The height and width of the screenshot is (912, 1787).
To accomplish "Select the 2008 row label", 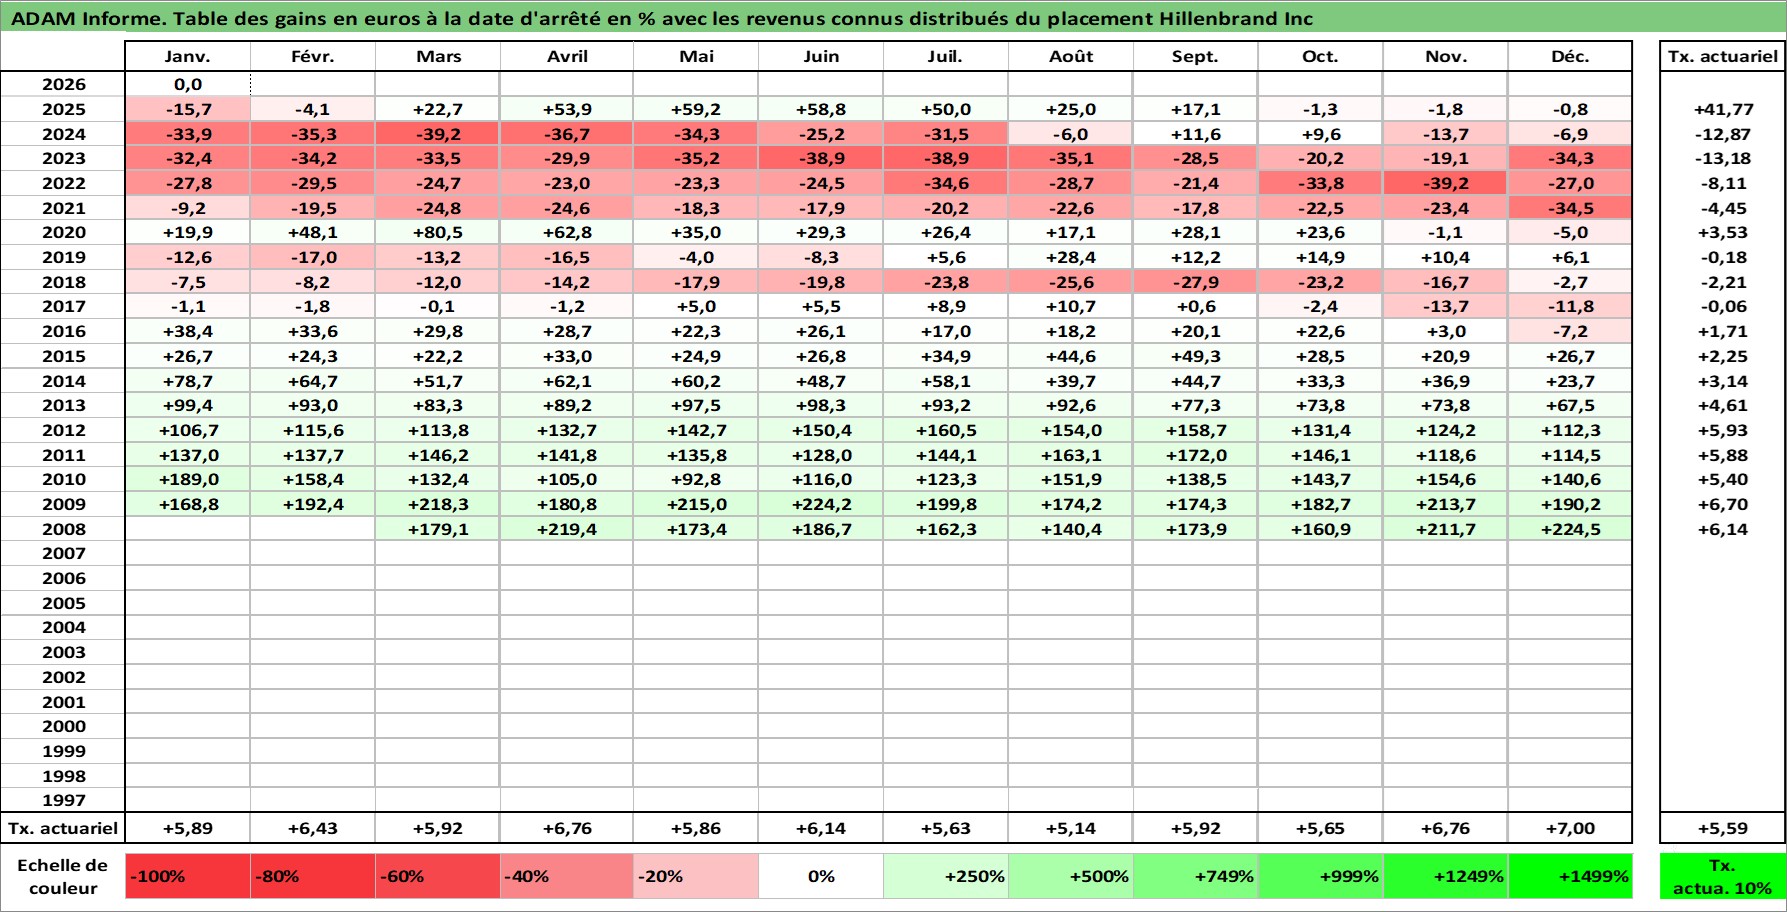I will [63, 529].
